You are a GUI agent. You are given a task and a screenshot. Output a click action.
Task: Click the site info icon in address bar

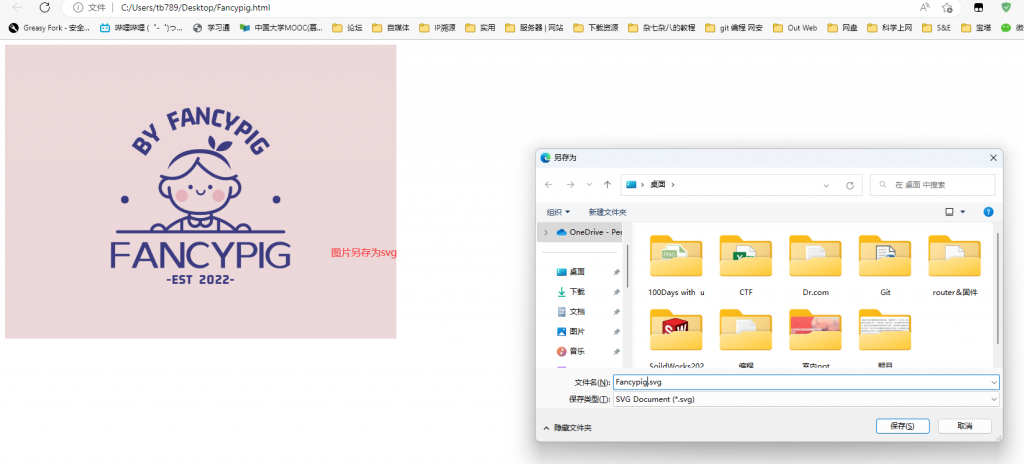(78, 8)
